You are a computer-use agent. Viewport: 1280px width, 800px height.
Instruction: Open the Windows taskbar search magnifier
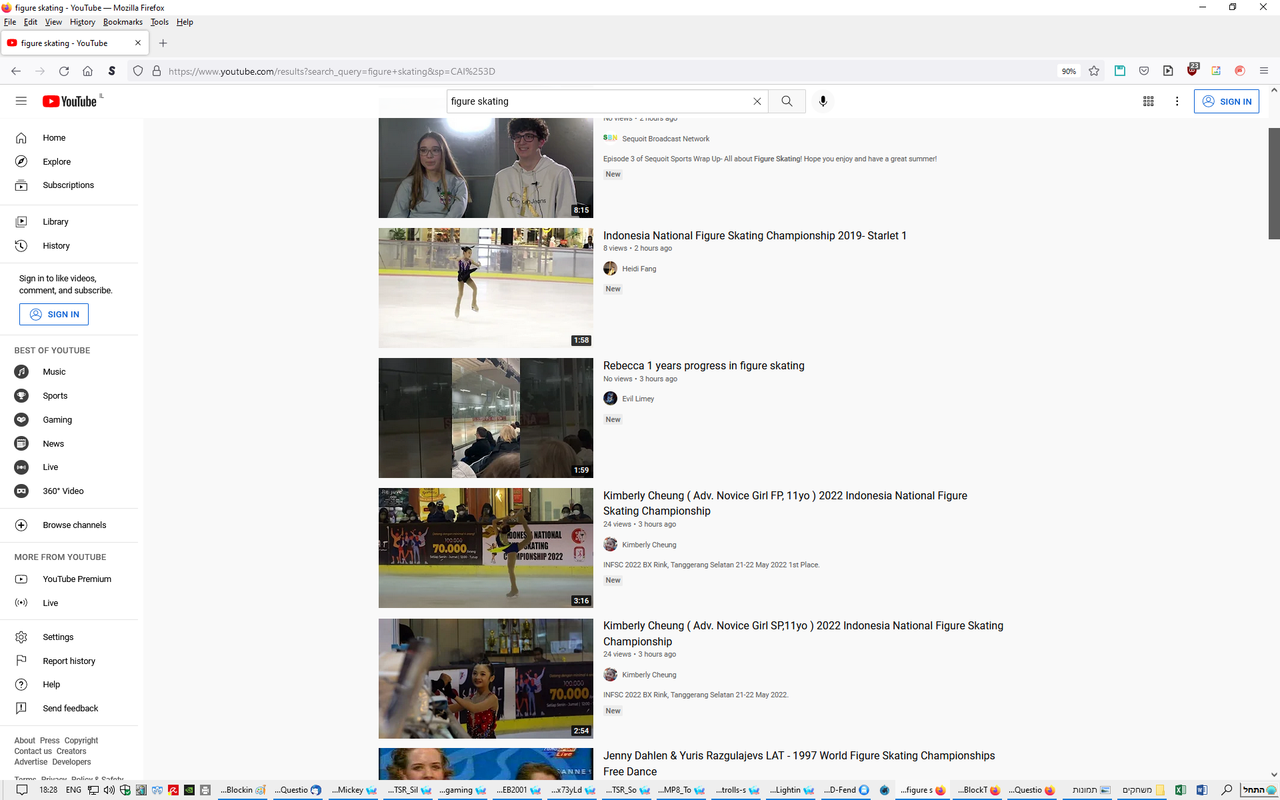click(1227, 790)
